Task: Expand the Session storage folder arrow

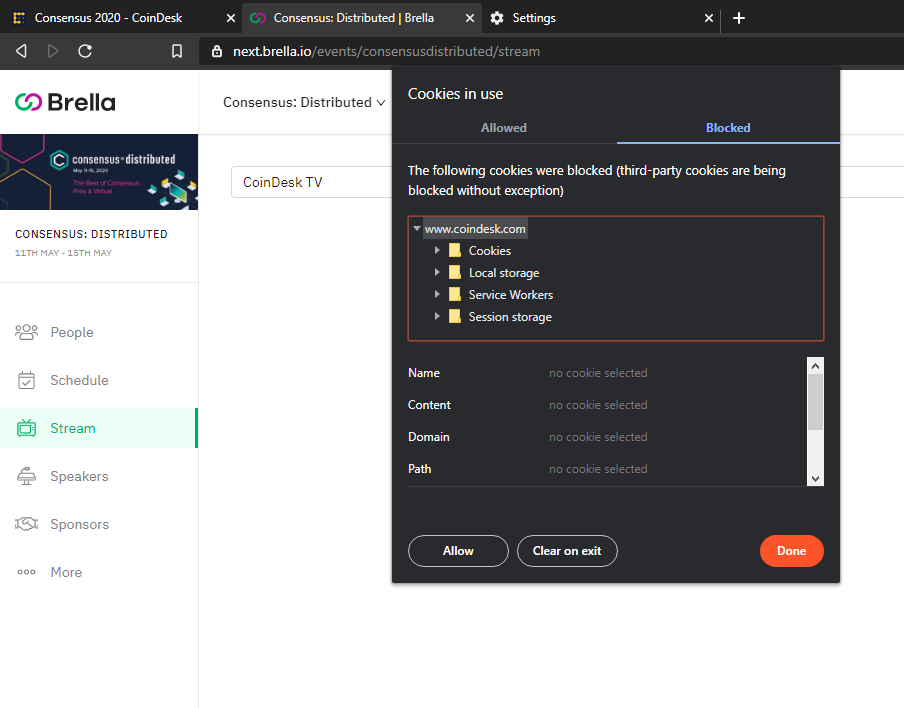Action: tap(437, 316)
